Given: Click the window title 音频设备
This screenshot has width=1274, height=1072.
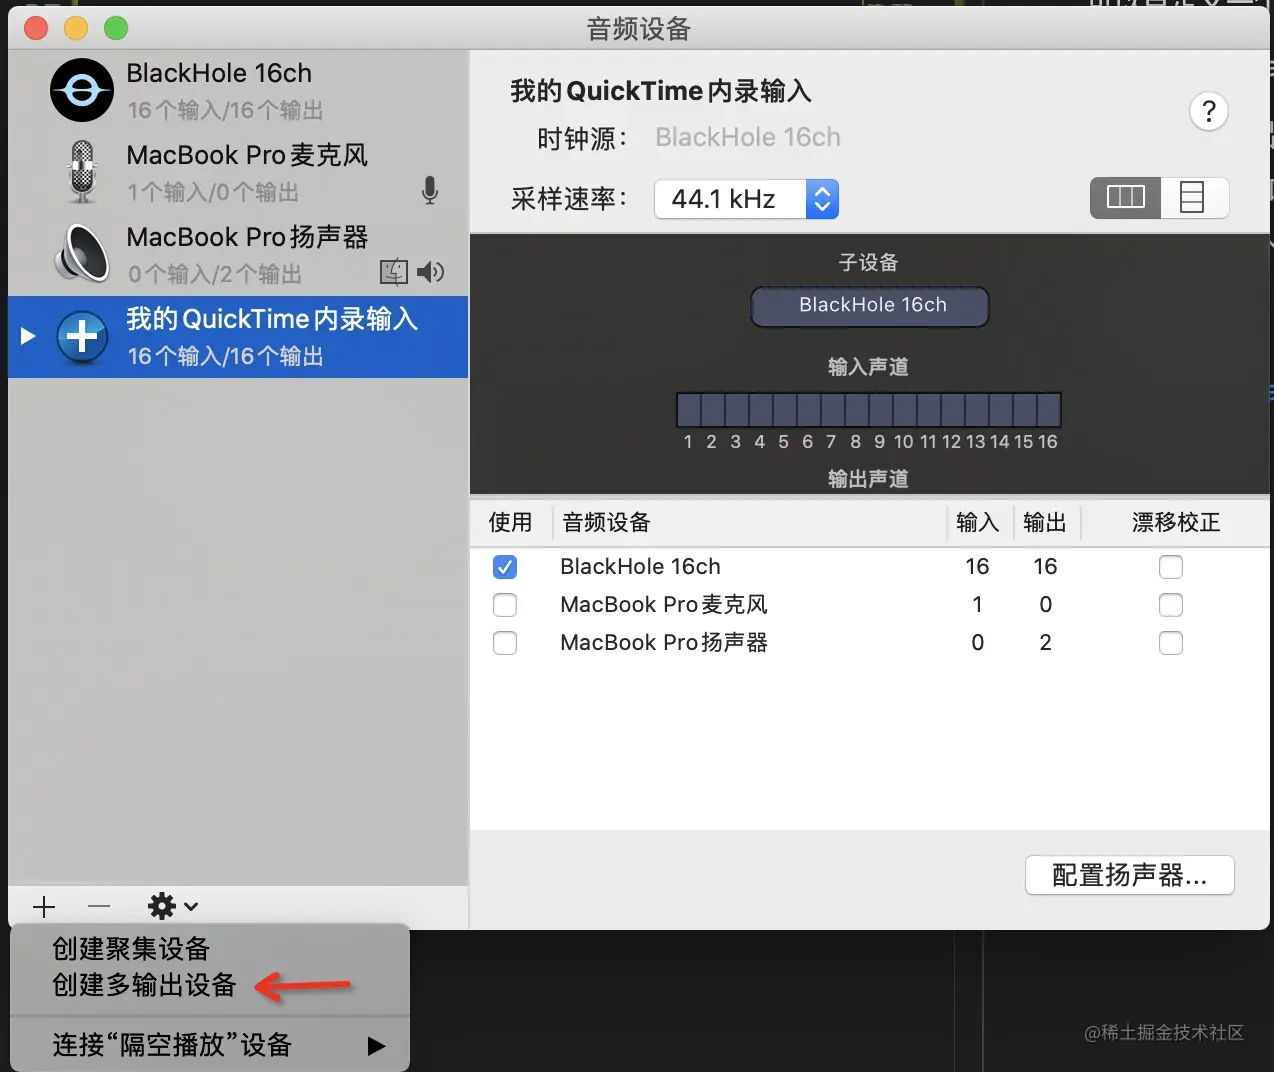Looking at the screenshot, I should pyautogui.click(x=639, y=29).
